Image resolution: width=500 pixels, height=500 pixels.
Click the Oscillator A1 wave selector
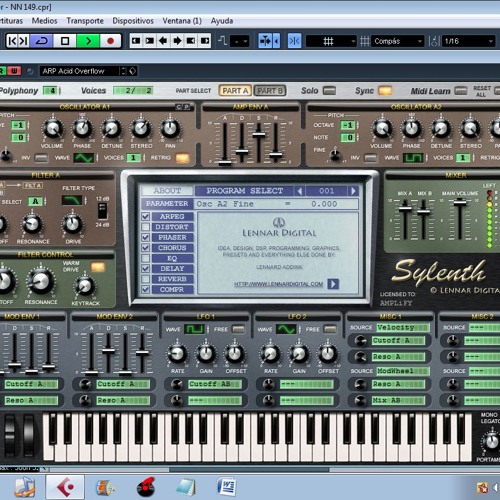(84, 158)
